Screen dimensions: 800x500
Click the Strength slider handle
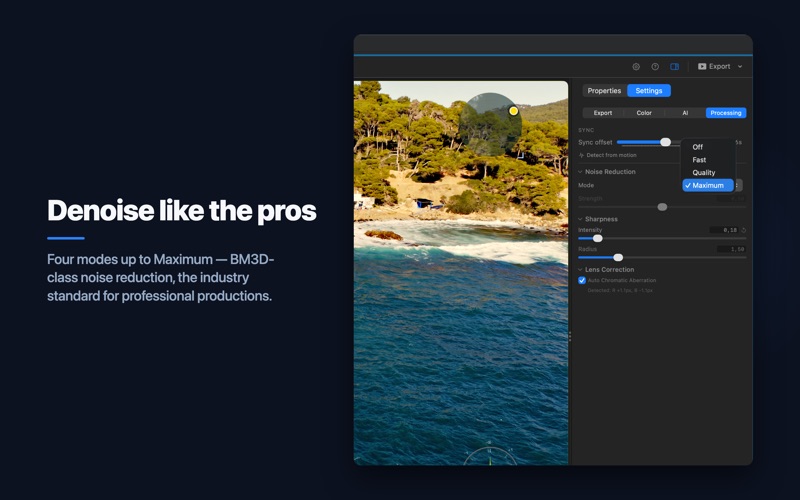662,207
